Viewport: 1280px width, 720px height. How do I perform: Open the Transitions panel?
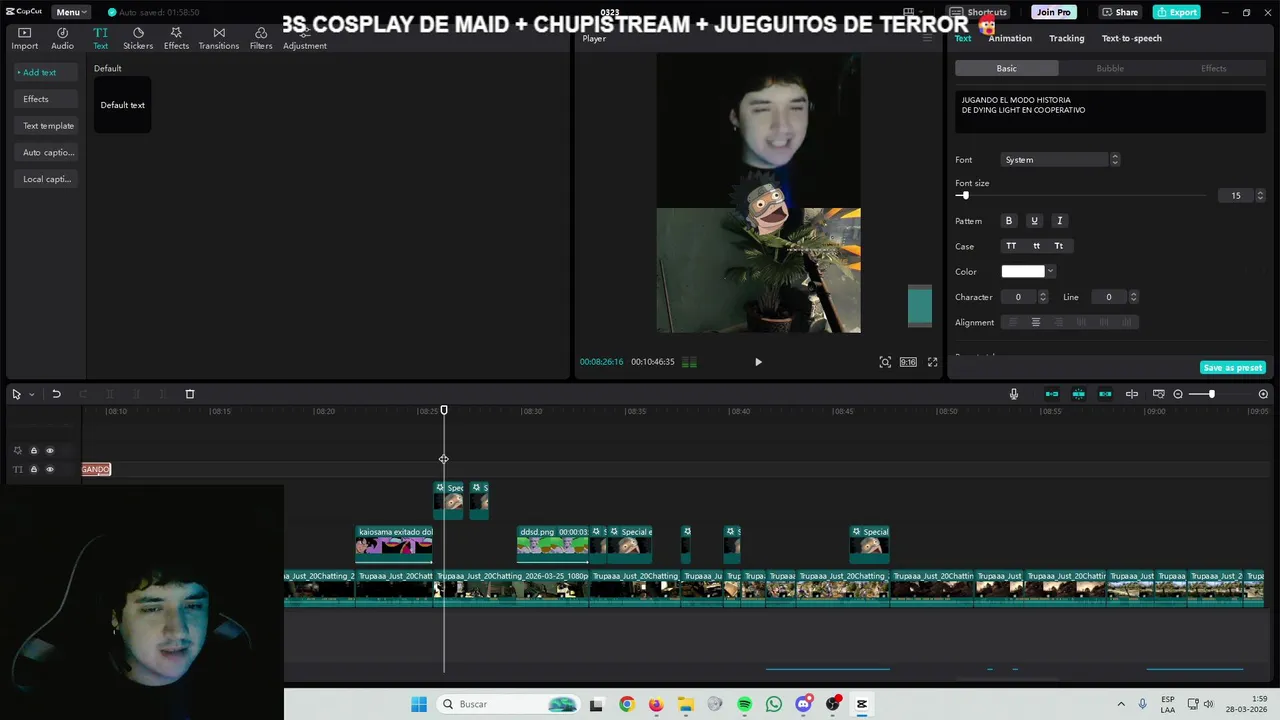click(219, 38)
